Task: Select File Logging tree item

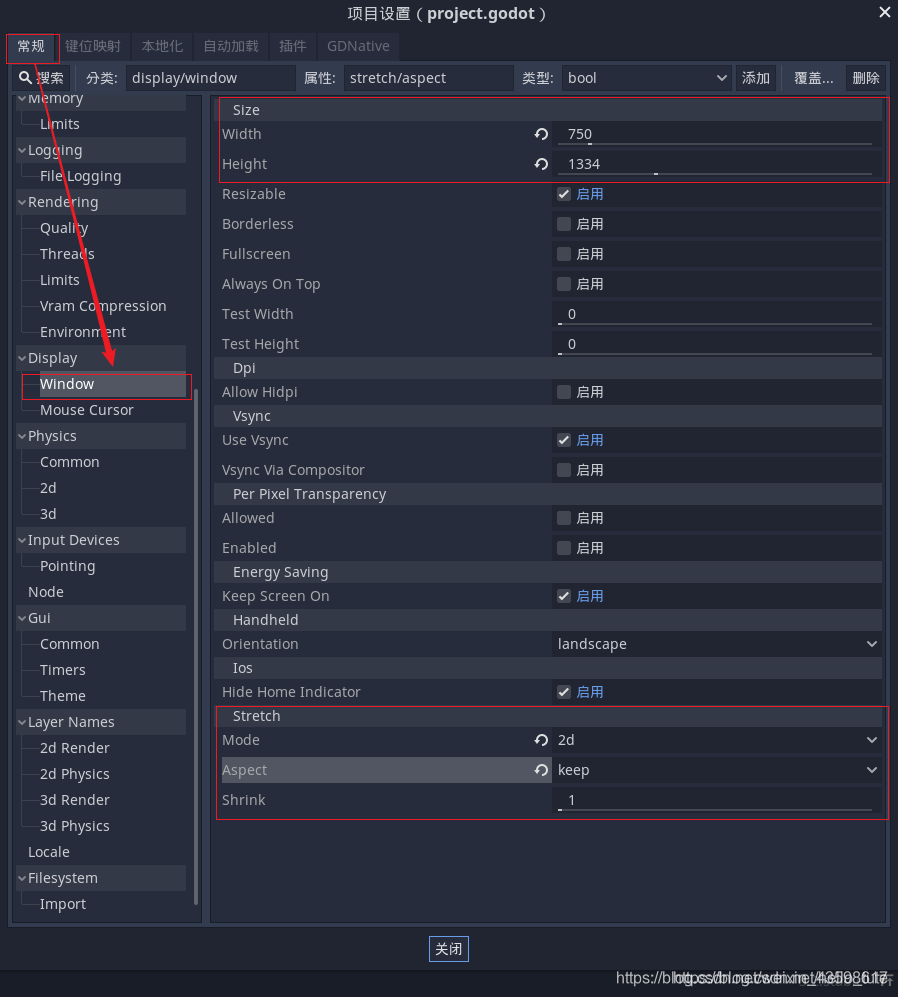Action: 80,176
